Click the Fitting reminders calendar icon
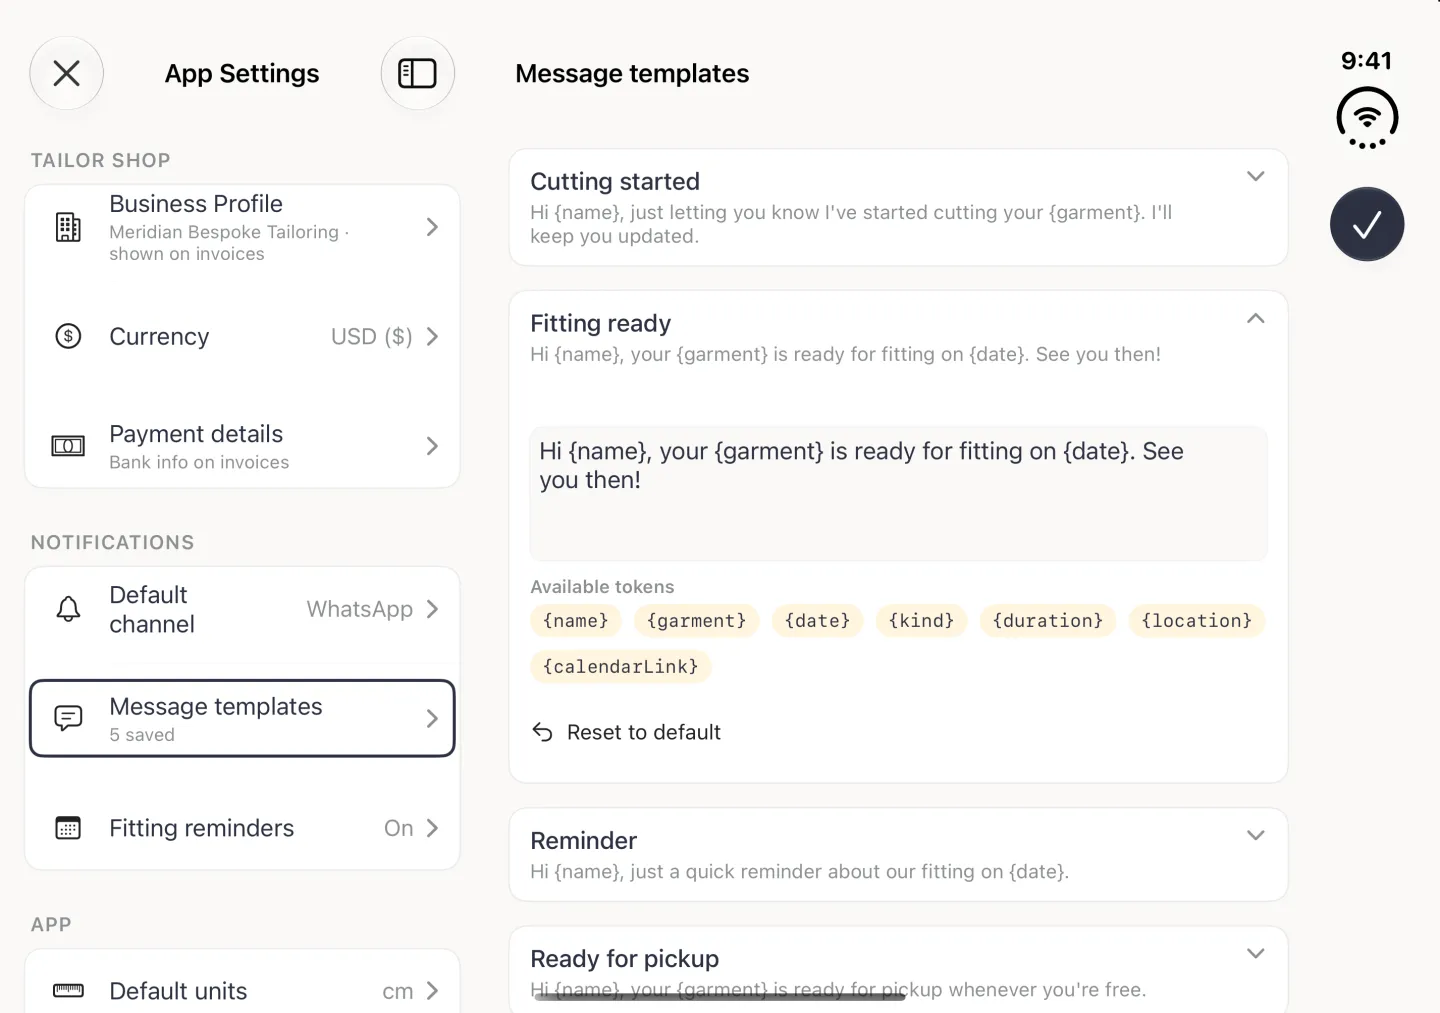Screen dimensions: 1440x1013 point(68,828)
